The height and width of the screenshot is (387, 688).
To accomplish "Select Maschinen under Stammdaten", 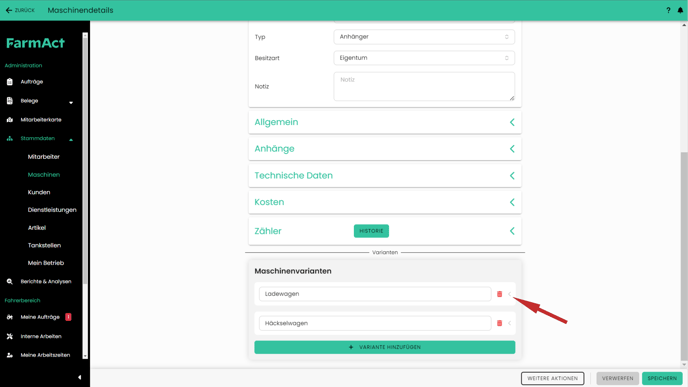I will pyautogui.click(x=43, y=175).
